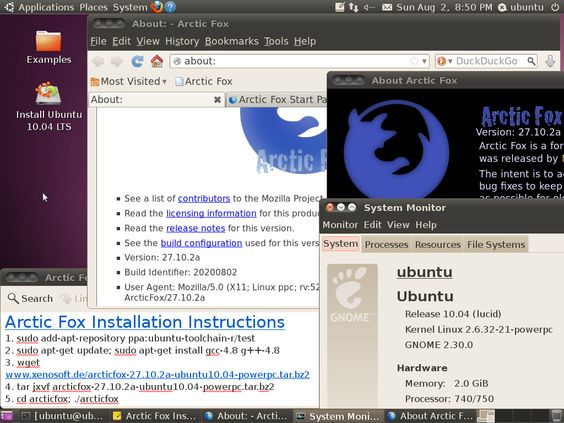Click the Search icon in Arctic Fox notes window

[x=30, y=298]
